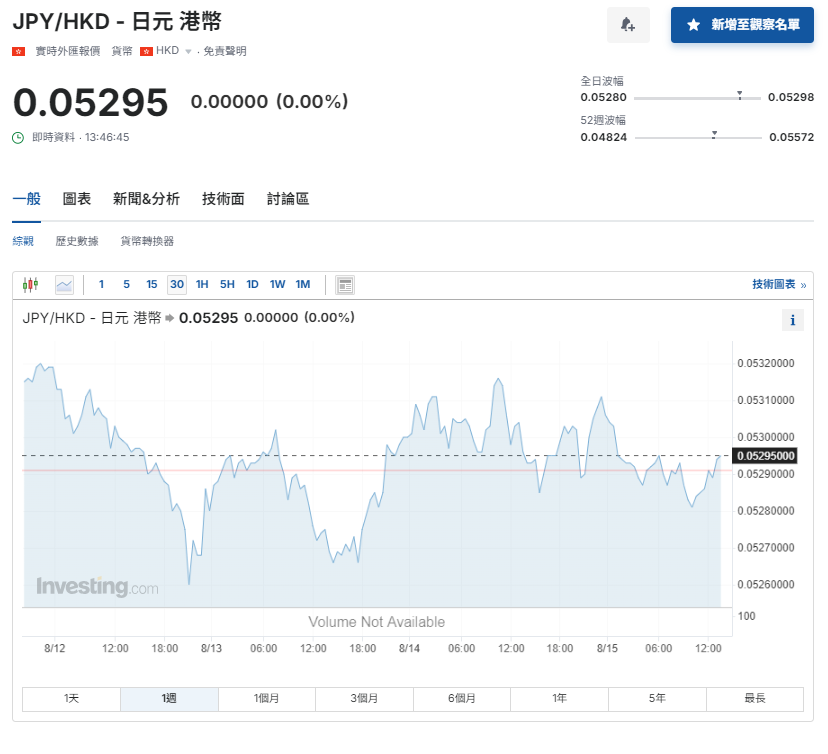This screenshot has height=754, width=828.
Task: Select the 30-minute interval button
Action: click(177, 284)
